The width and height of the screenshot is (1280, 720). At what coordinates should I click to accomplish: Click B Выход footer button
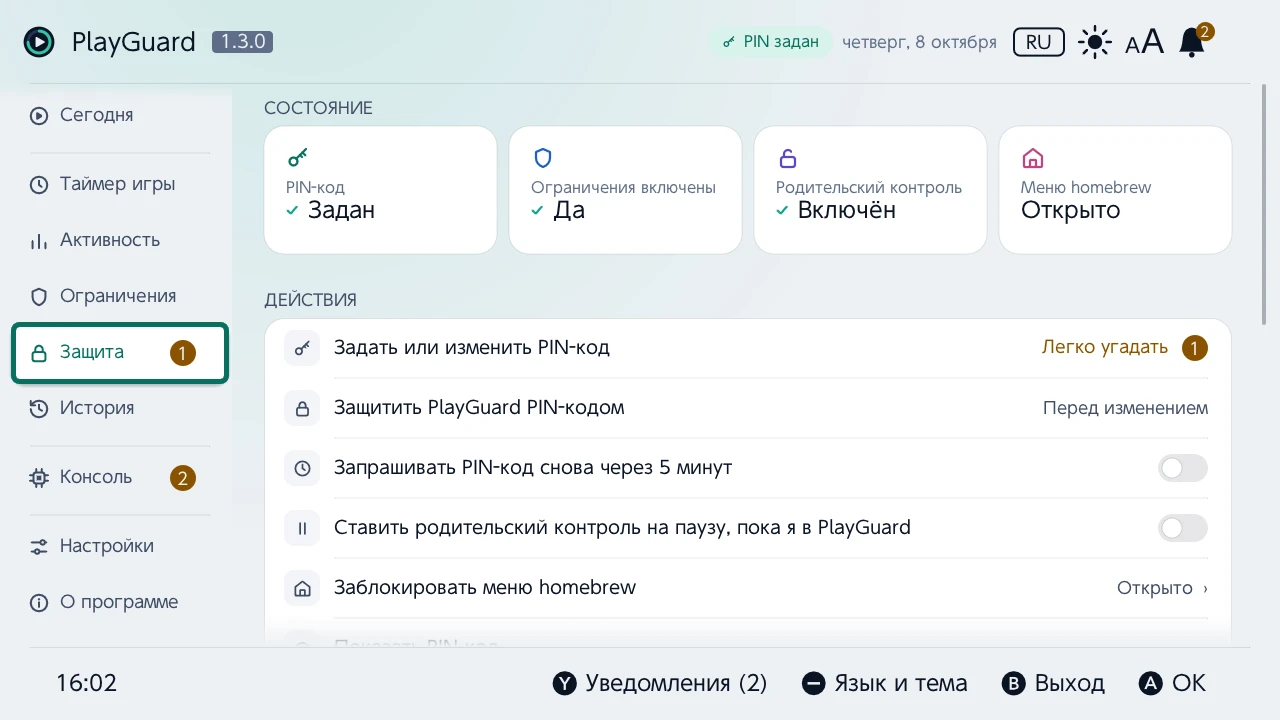(x=1053, y=683)
